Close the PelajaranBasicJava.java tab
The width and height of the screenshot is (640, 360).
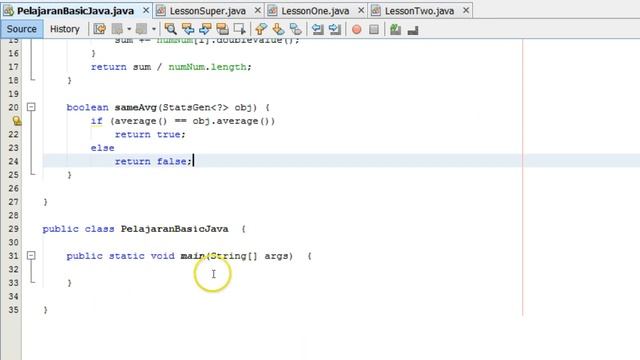pos(145,10)
